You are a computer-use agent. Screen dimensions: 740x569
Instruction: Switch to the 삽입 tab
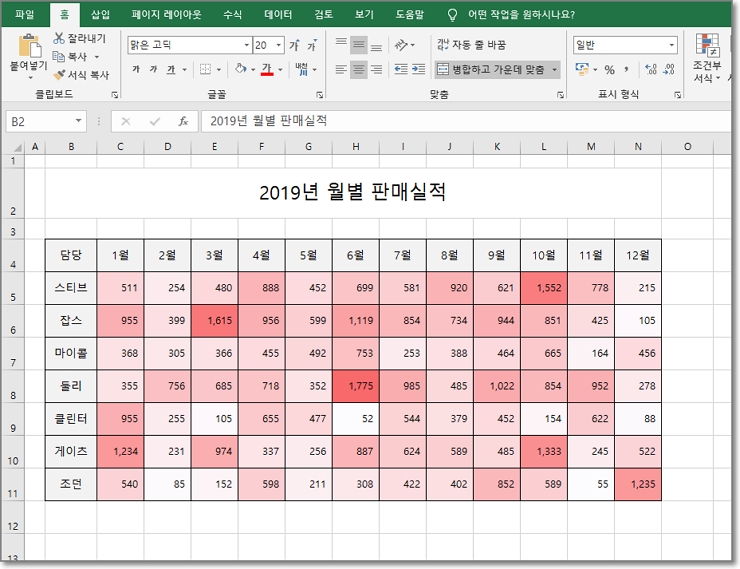[100, 15]
